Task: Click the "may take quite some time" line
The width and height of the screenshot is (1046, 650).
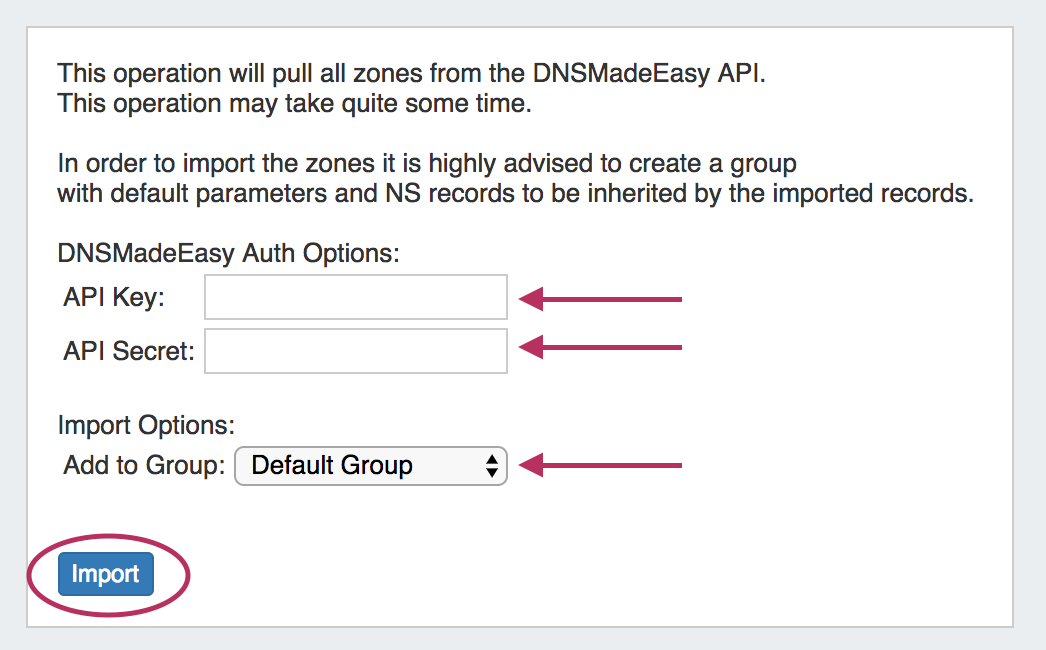Action: (294, 102)
